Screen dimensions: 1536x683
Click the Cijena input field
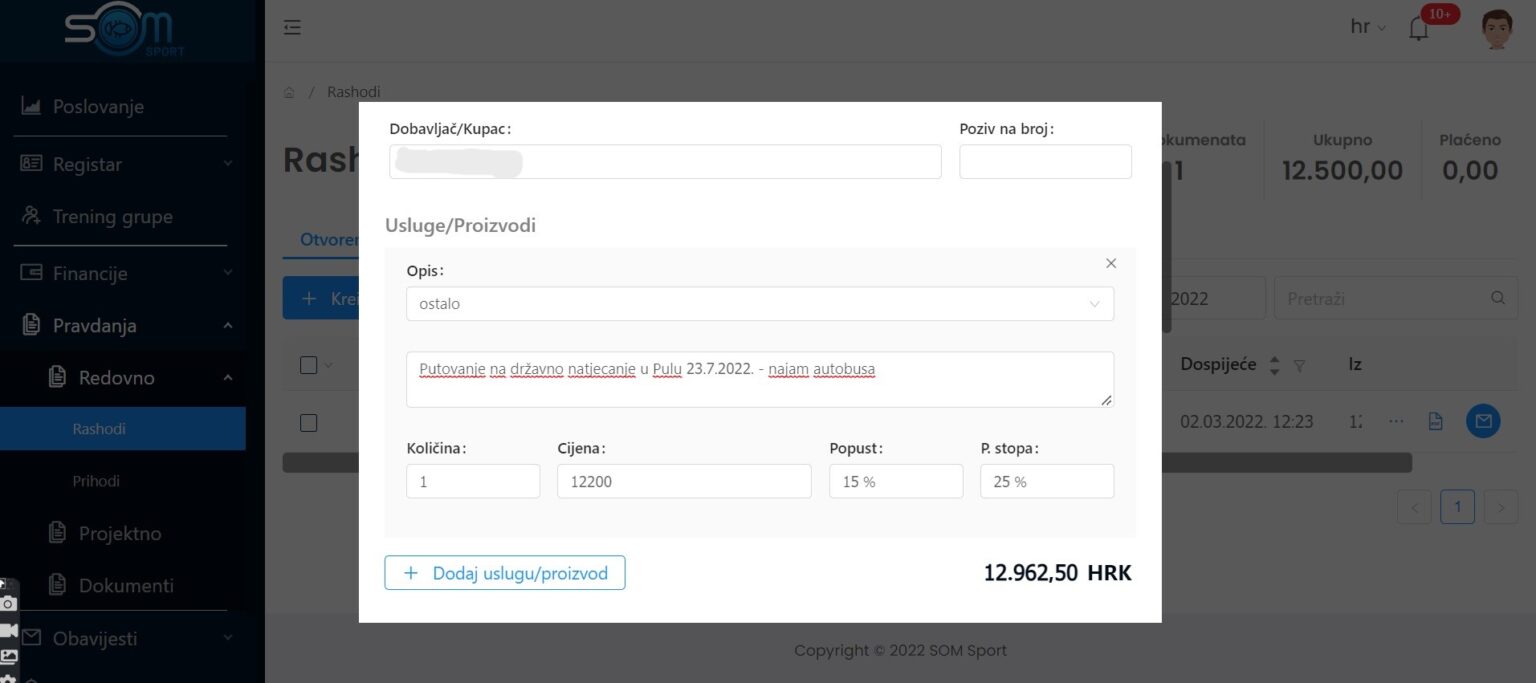pos(683,481)
